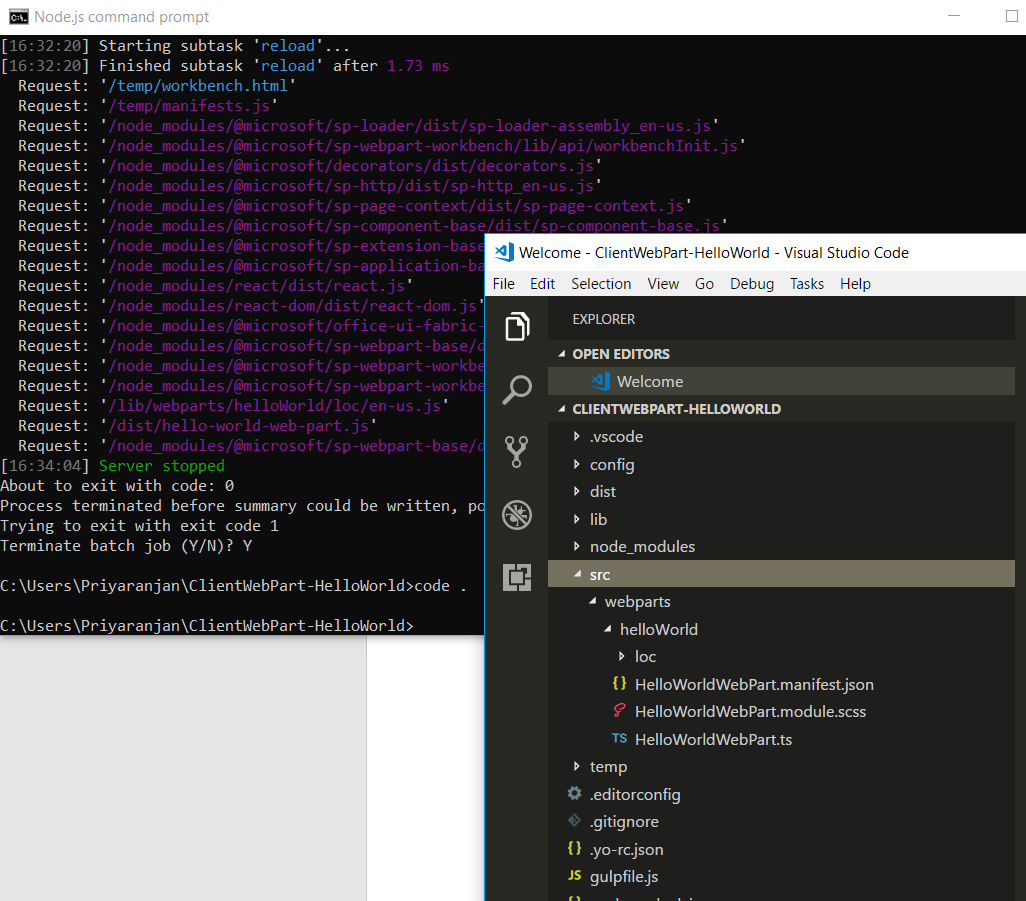Open HelloWorldWebPart.module.scss file

point(750,712)
